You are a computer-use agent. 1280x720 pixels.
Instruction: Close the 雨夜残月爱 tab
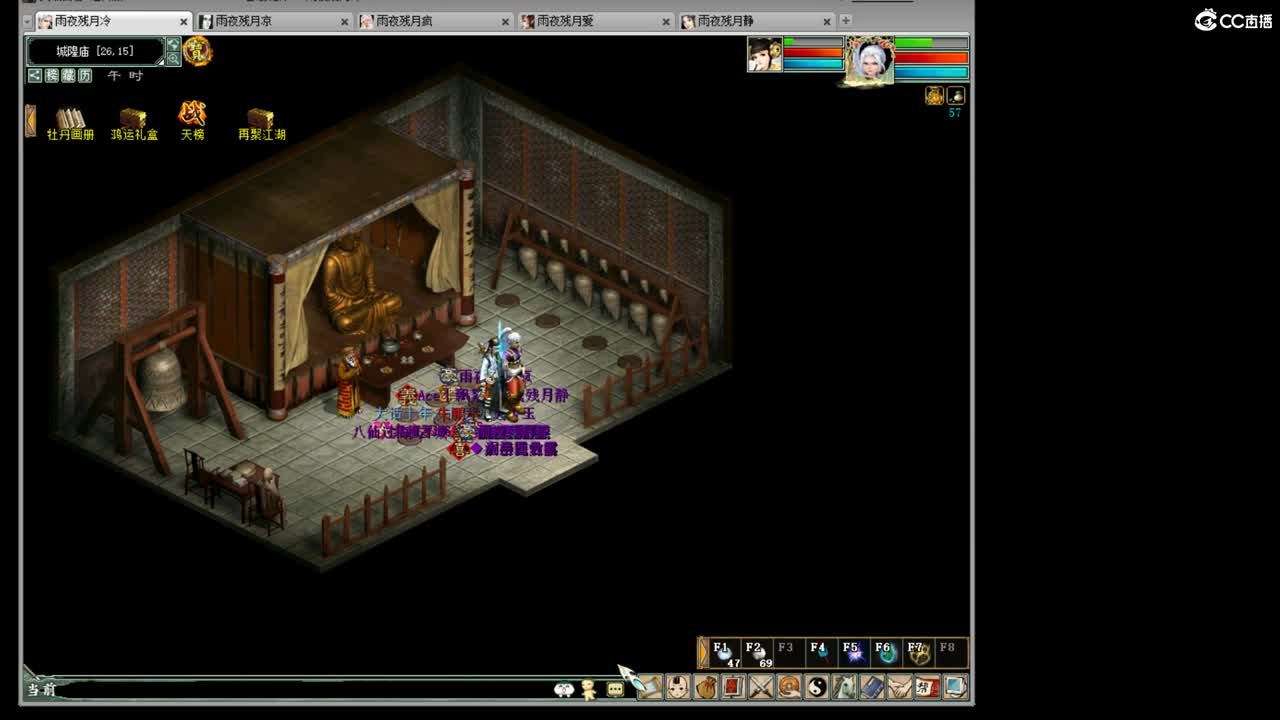click(x=666, y=21)
